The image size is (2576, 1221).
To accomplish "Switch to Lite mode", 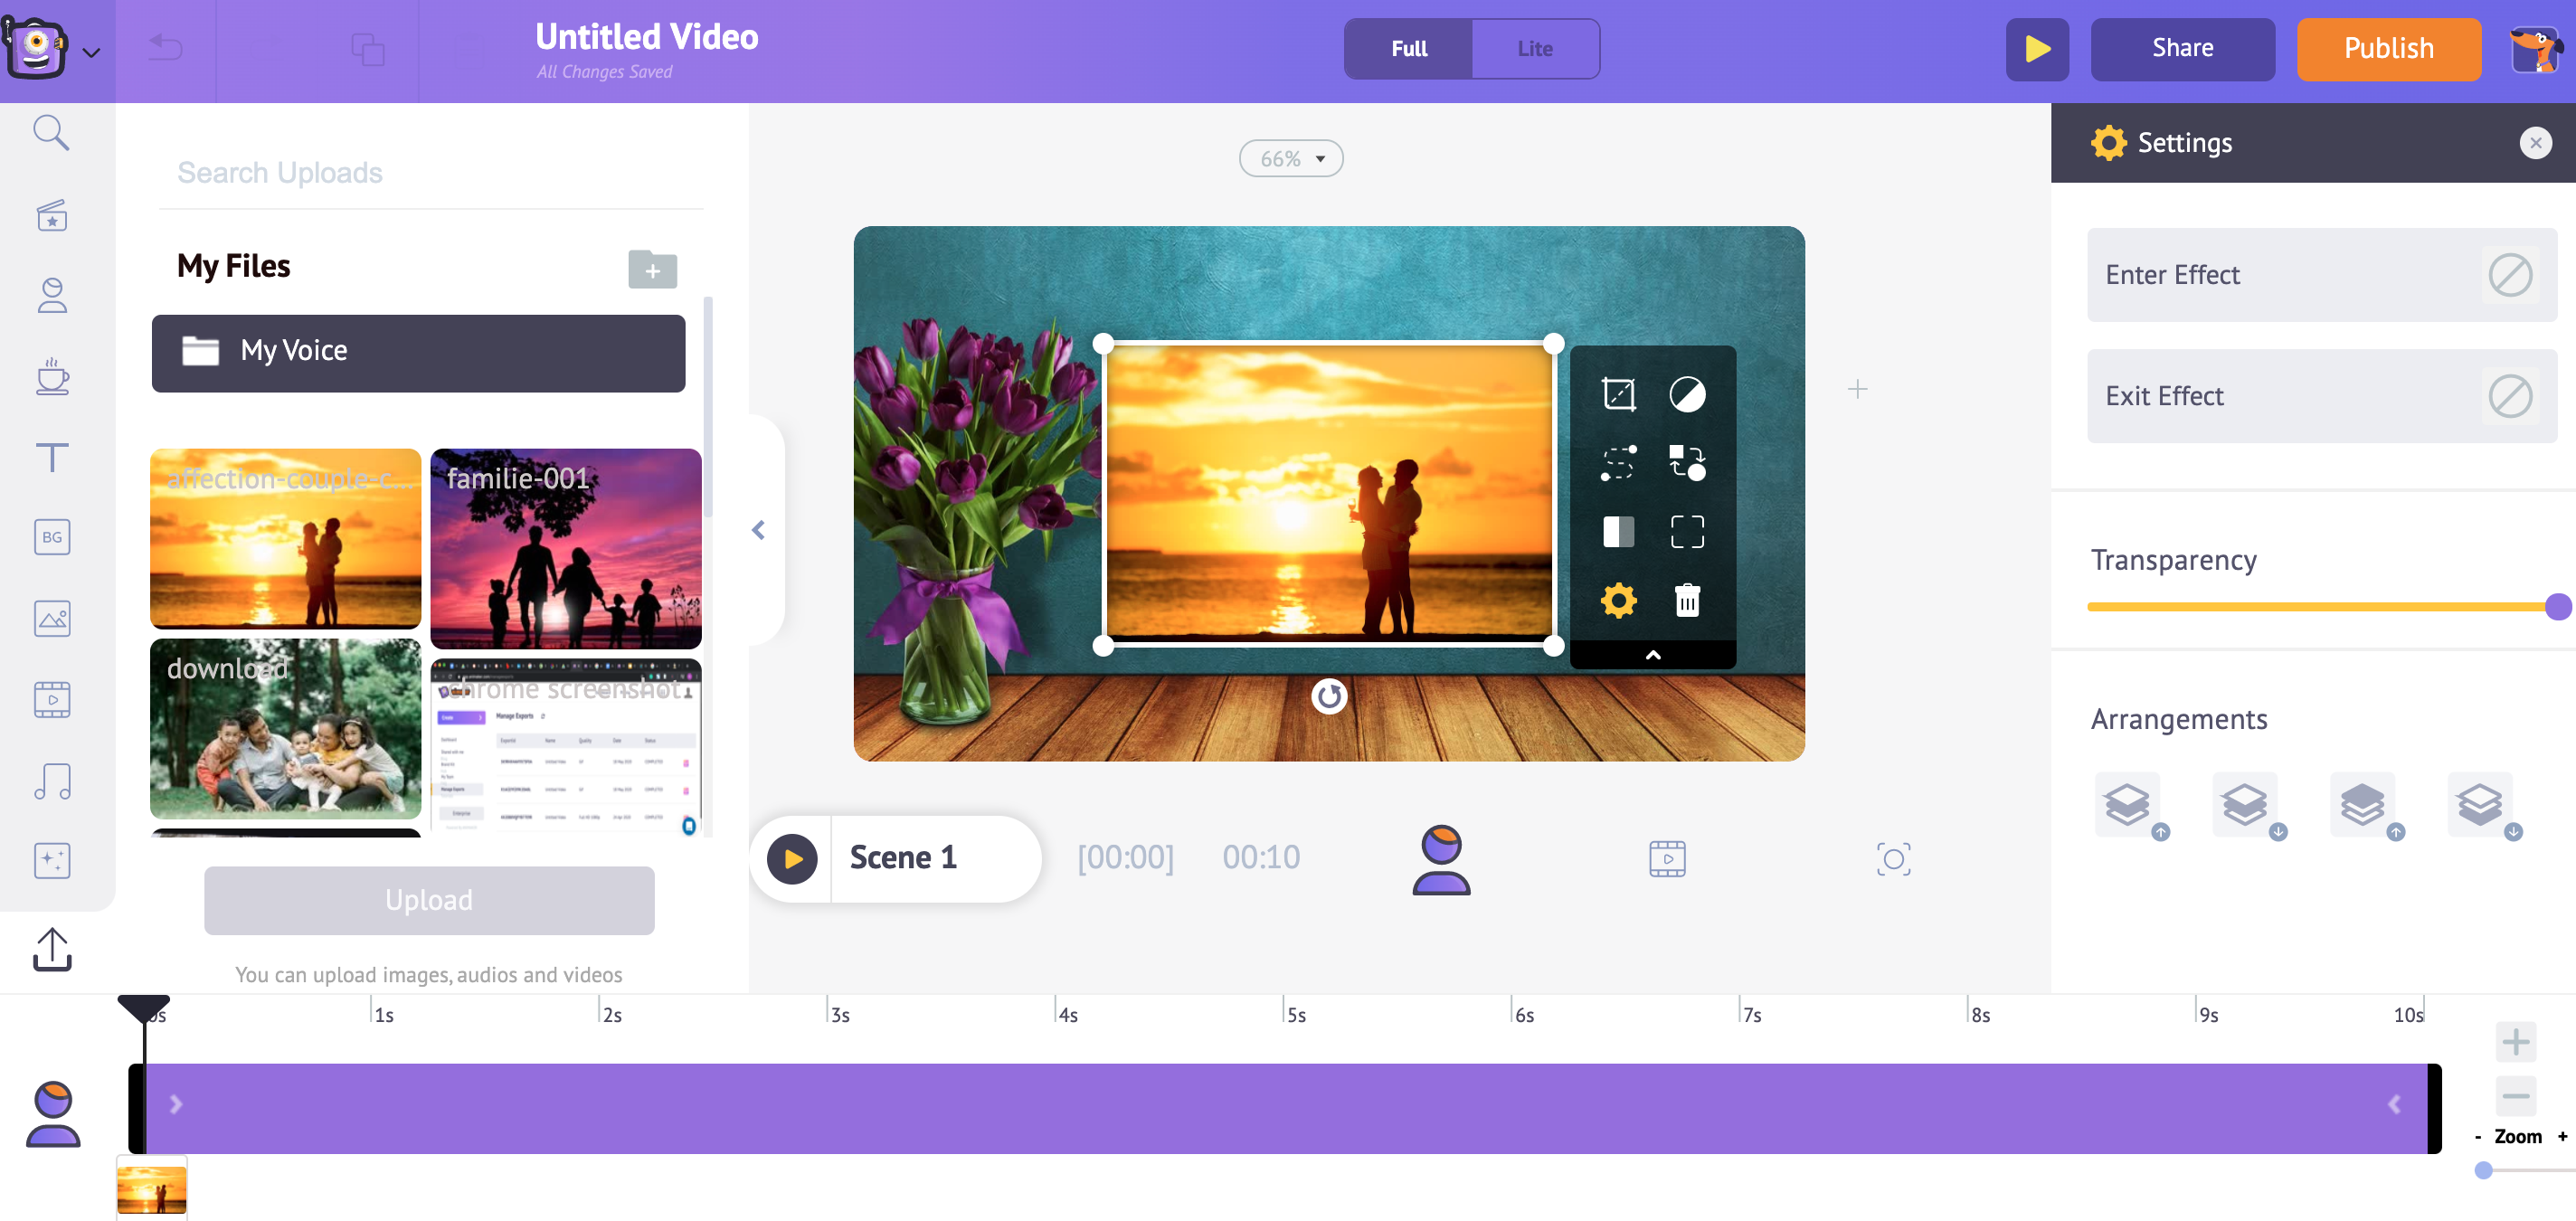I will pos(1534,48).
